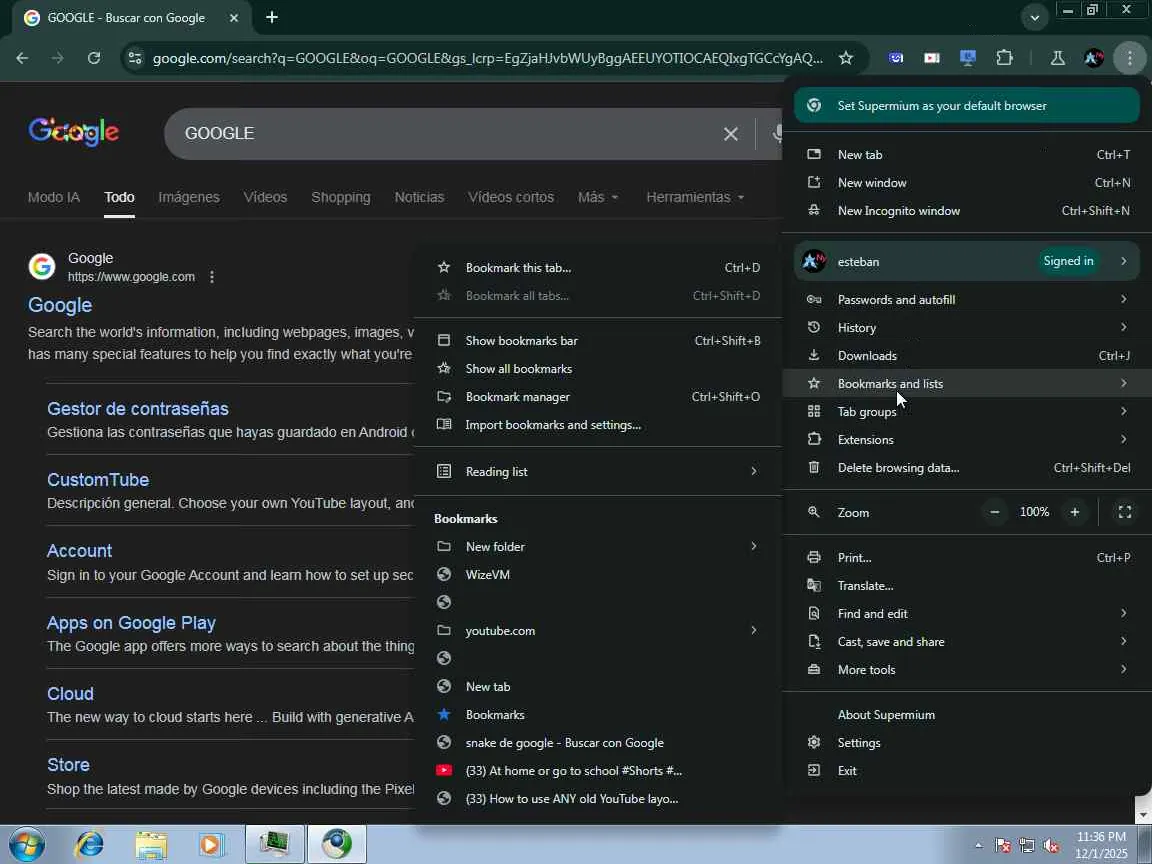Open the Gestor de contraseñas link
1152x864 pixels.
[138, 408]
